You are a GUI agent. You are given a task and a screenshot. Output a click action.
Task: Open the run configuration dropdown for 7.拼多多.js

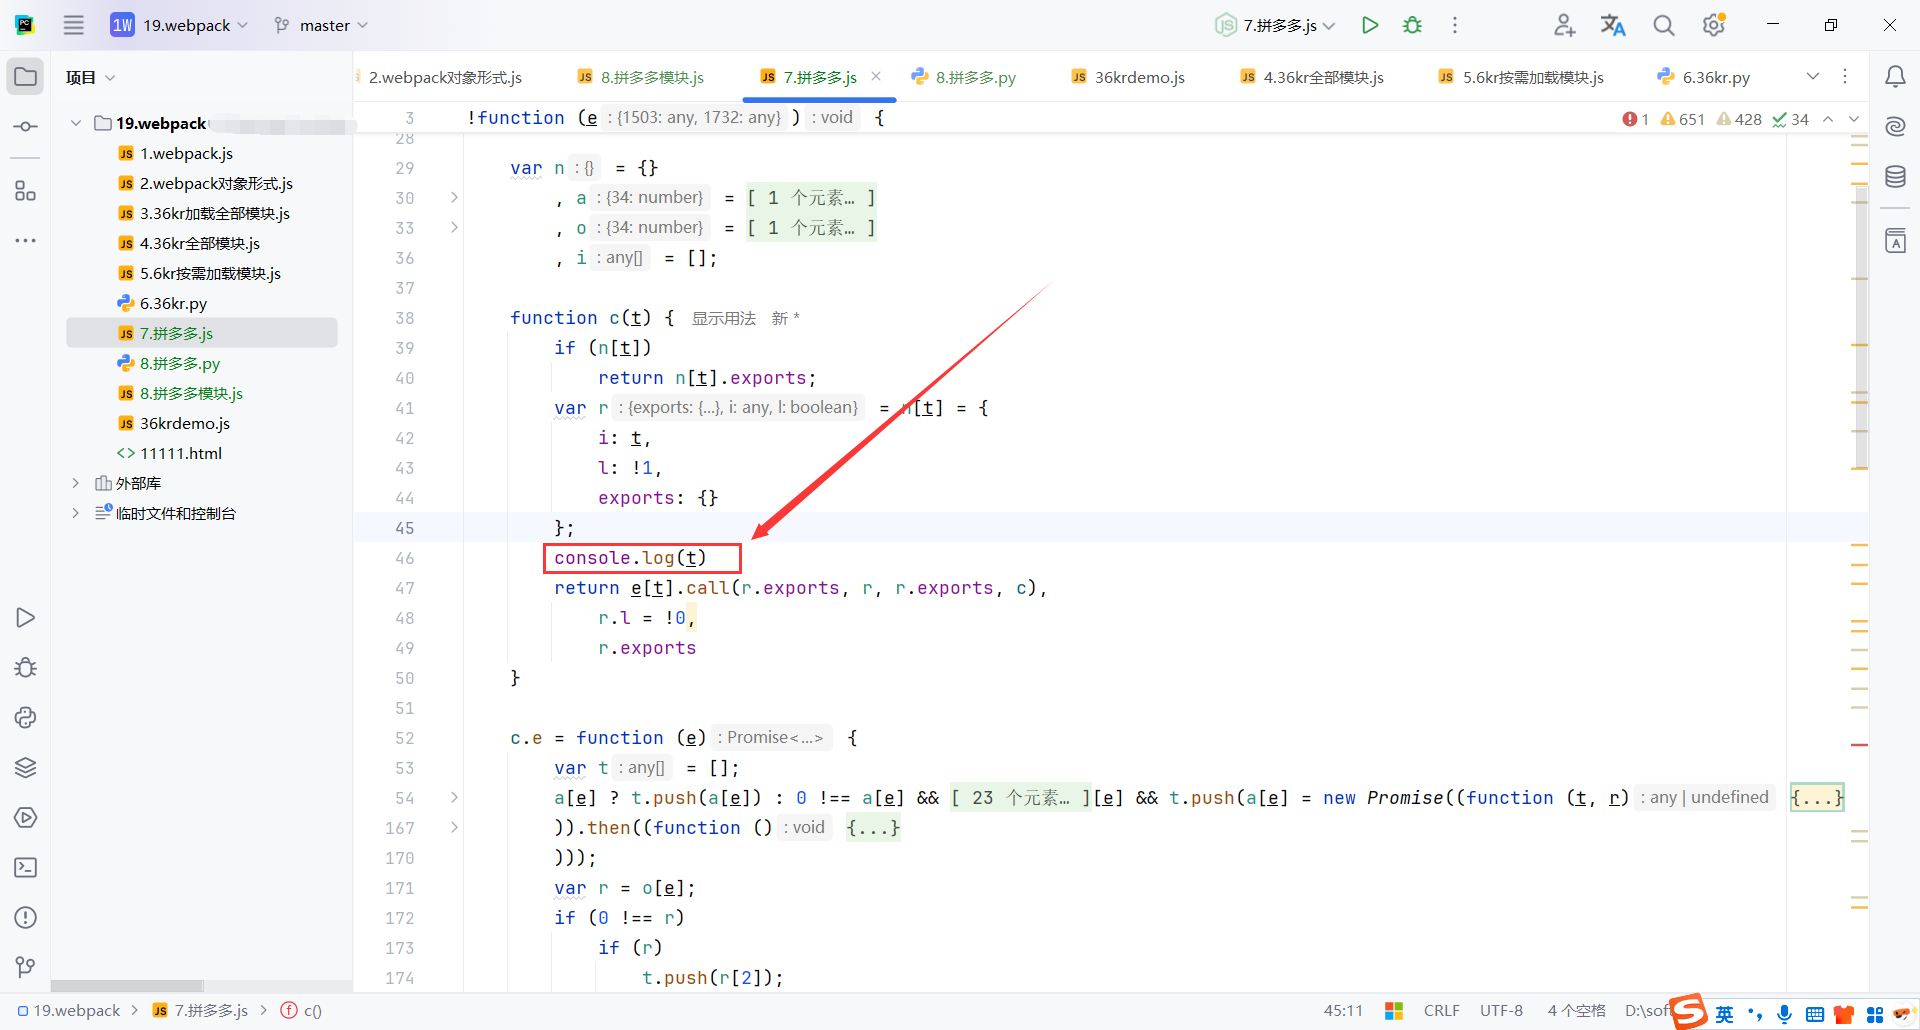point(1274,25)
